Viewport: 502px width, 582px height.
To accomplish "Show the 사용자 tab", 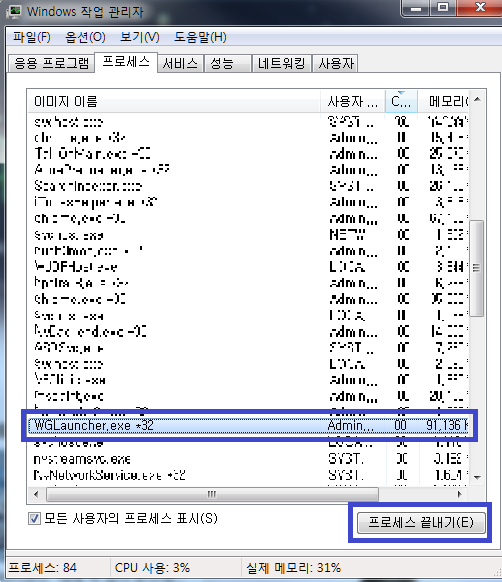I will point(336,63).
